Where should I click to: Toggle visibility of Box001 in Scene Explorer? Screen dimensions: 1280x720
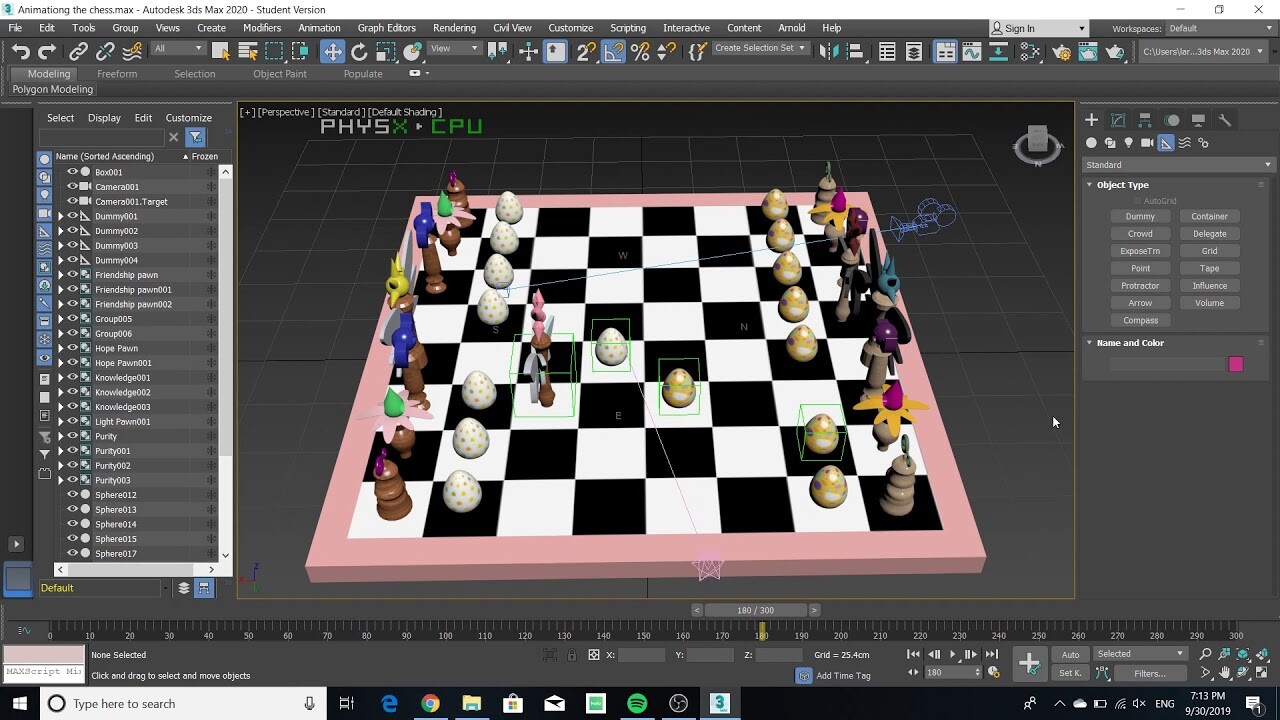click(x=71, y=171)
